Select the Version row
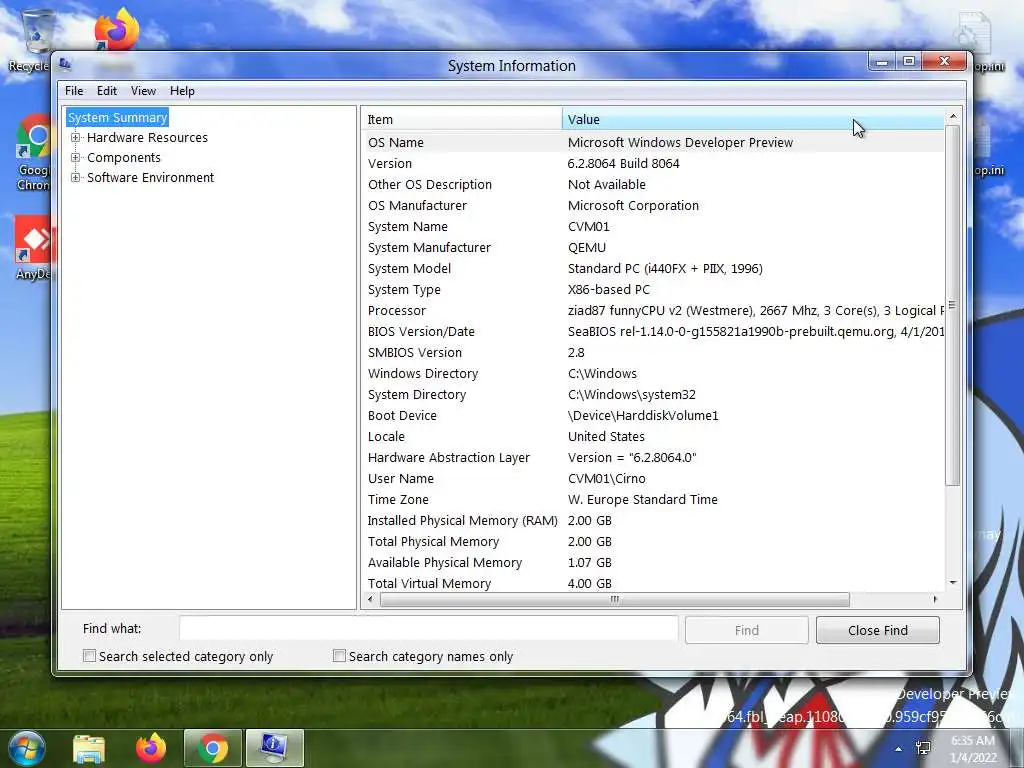The image size is (1024, 768). tap(653, 163)
